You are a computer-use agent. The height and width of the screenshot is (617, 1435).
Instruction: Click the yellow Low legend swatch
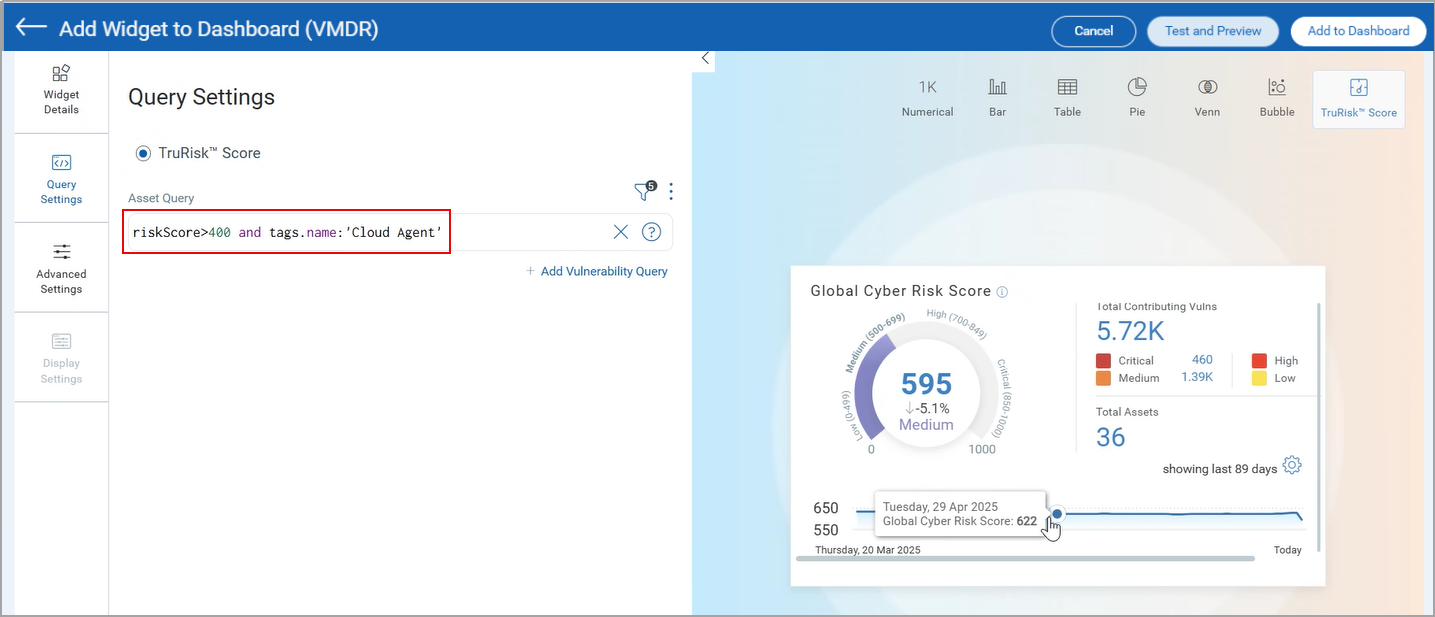click(x=1259, y=378)
